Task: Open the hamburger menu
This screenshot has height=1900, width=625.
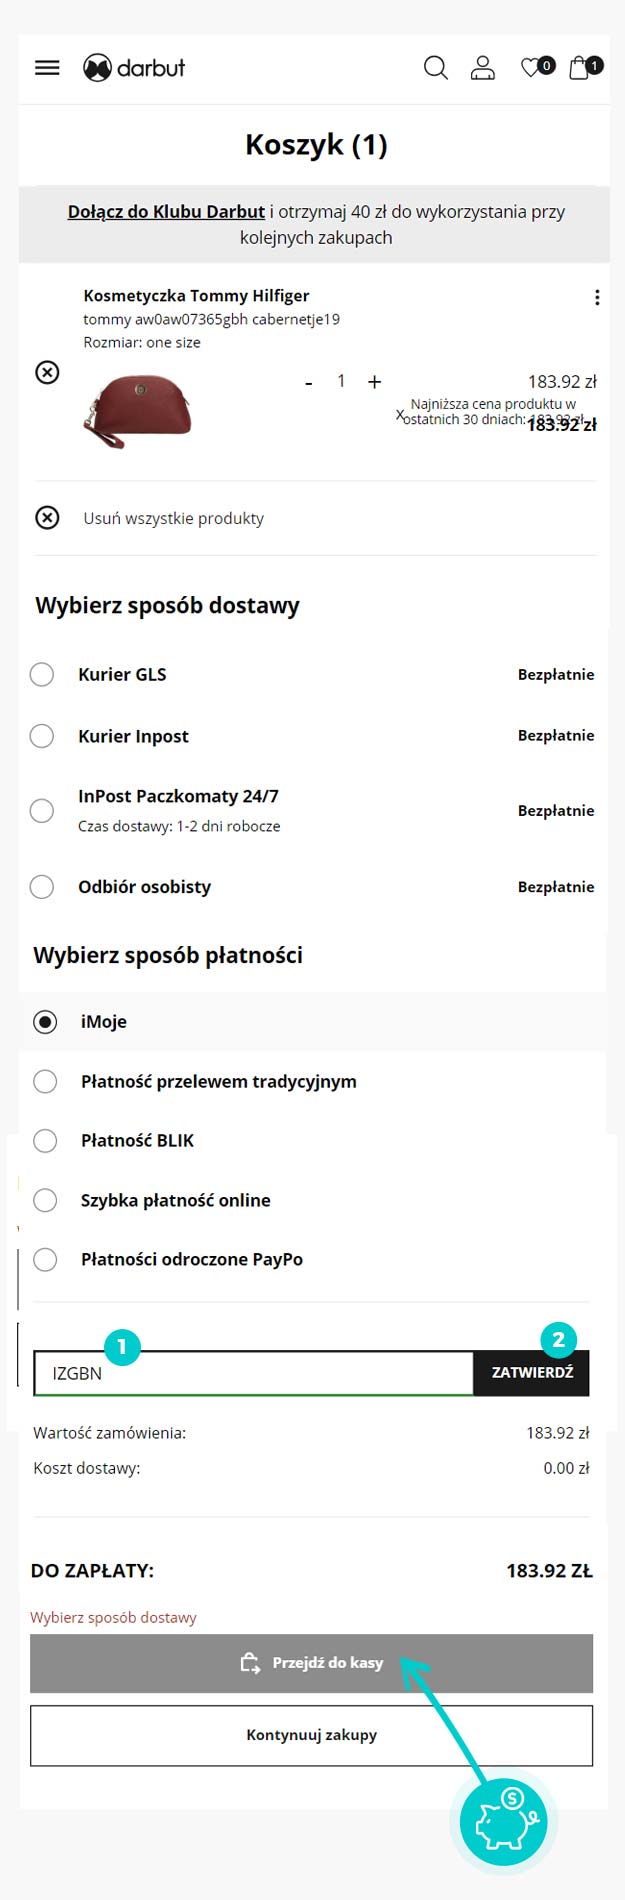Action: pyautogui.click(x=47, y=68)
